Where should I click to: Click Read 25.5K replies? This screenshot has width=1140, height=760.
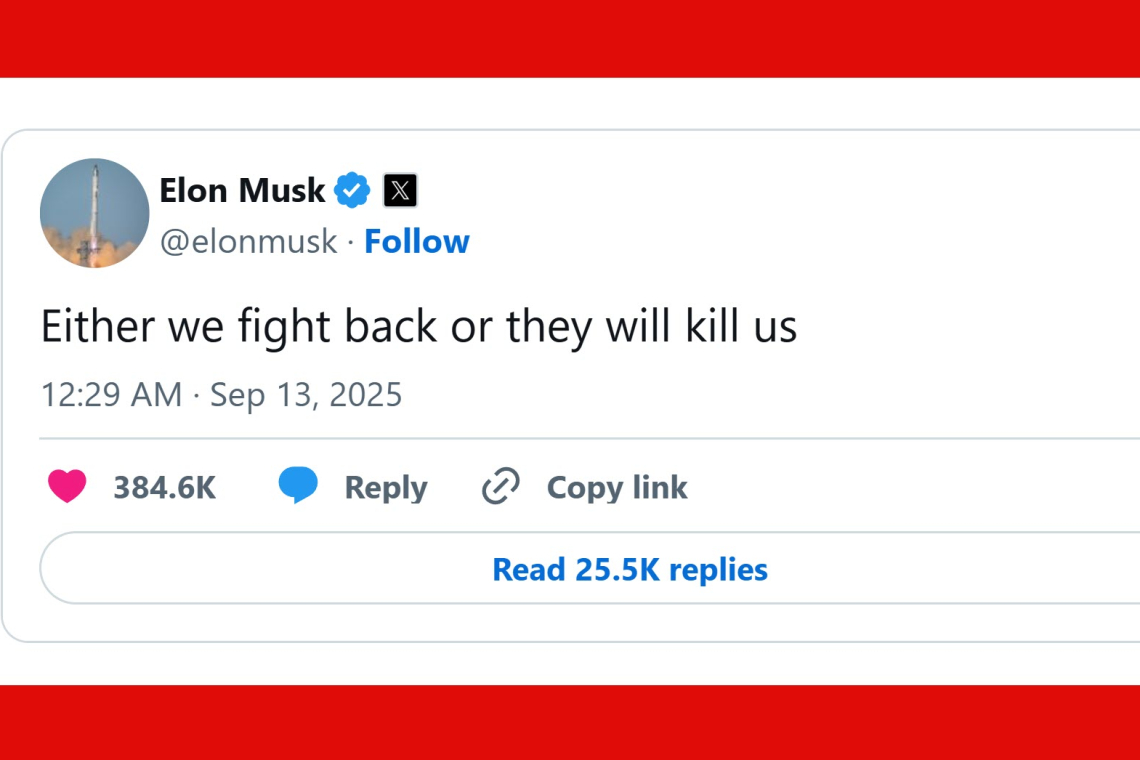628,569
